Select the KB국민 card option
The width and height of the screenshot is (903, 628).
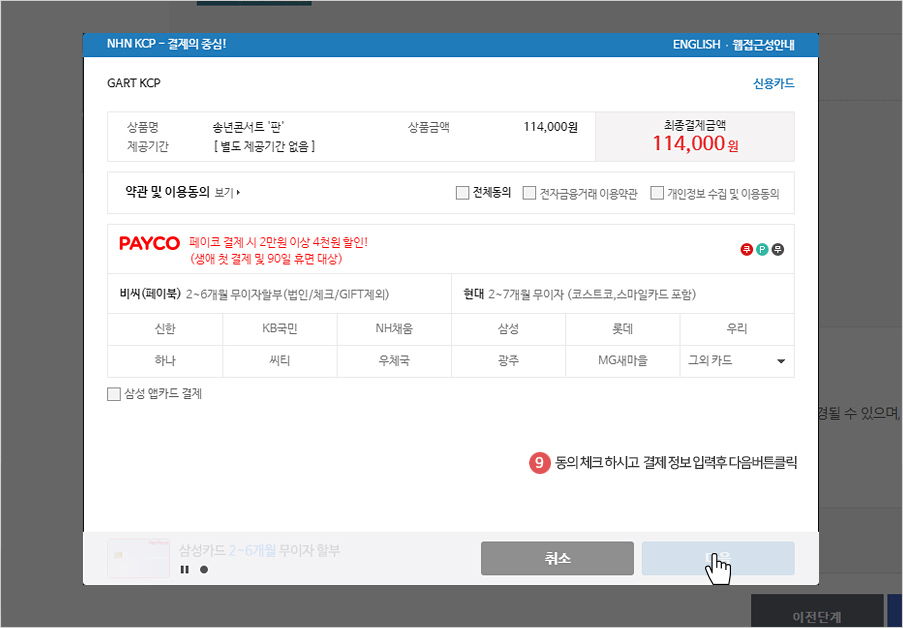pos(279,329)
